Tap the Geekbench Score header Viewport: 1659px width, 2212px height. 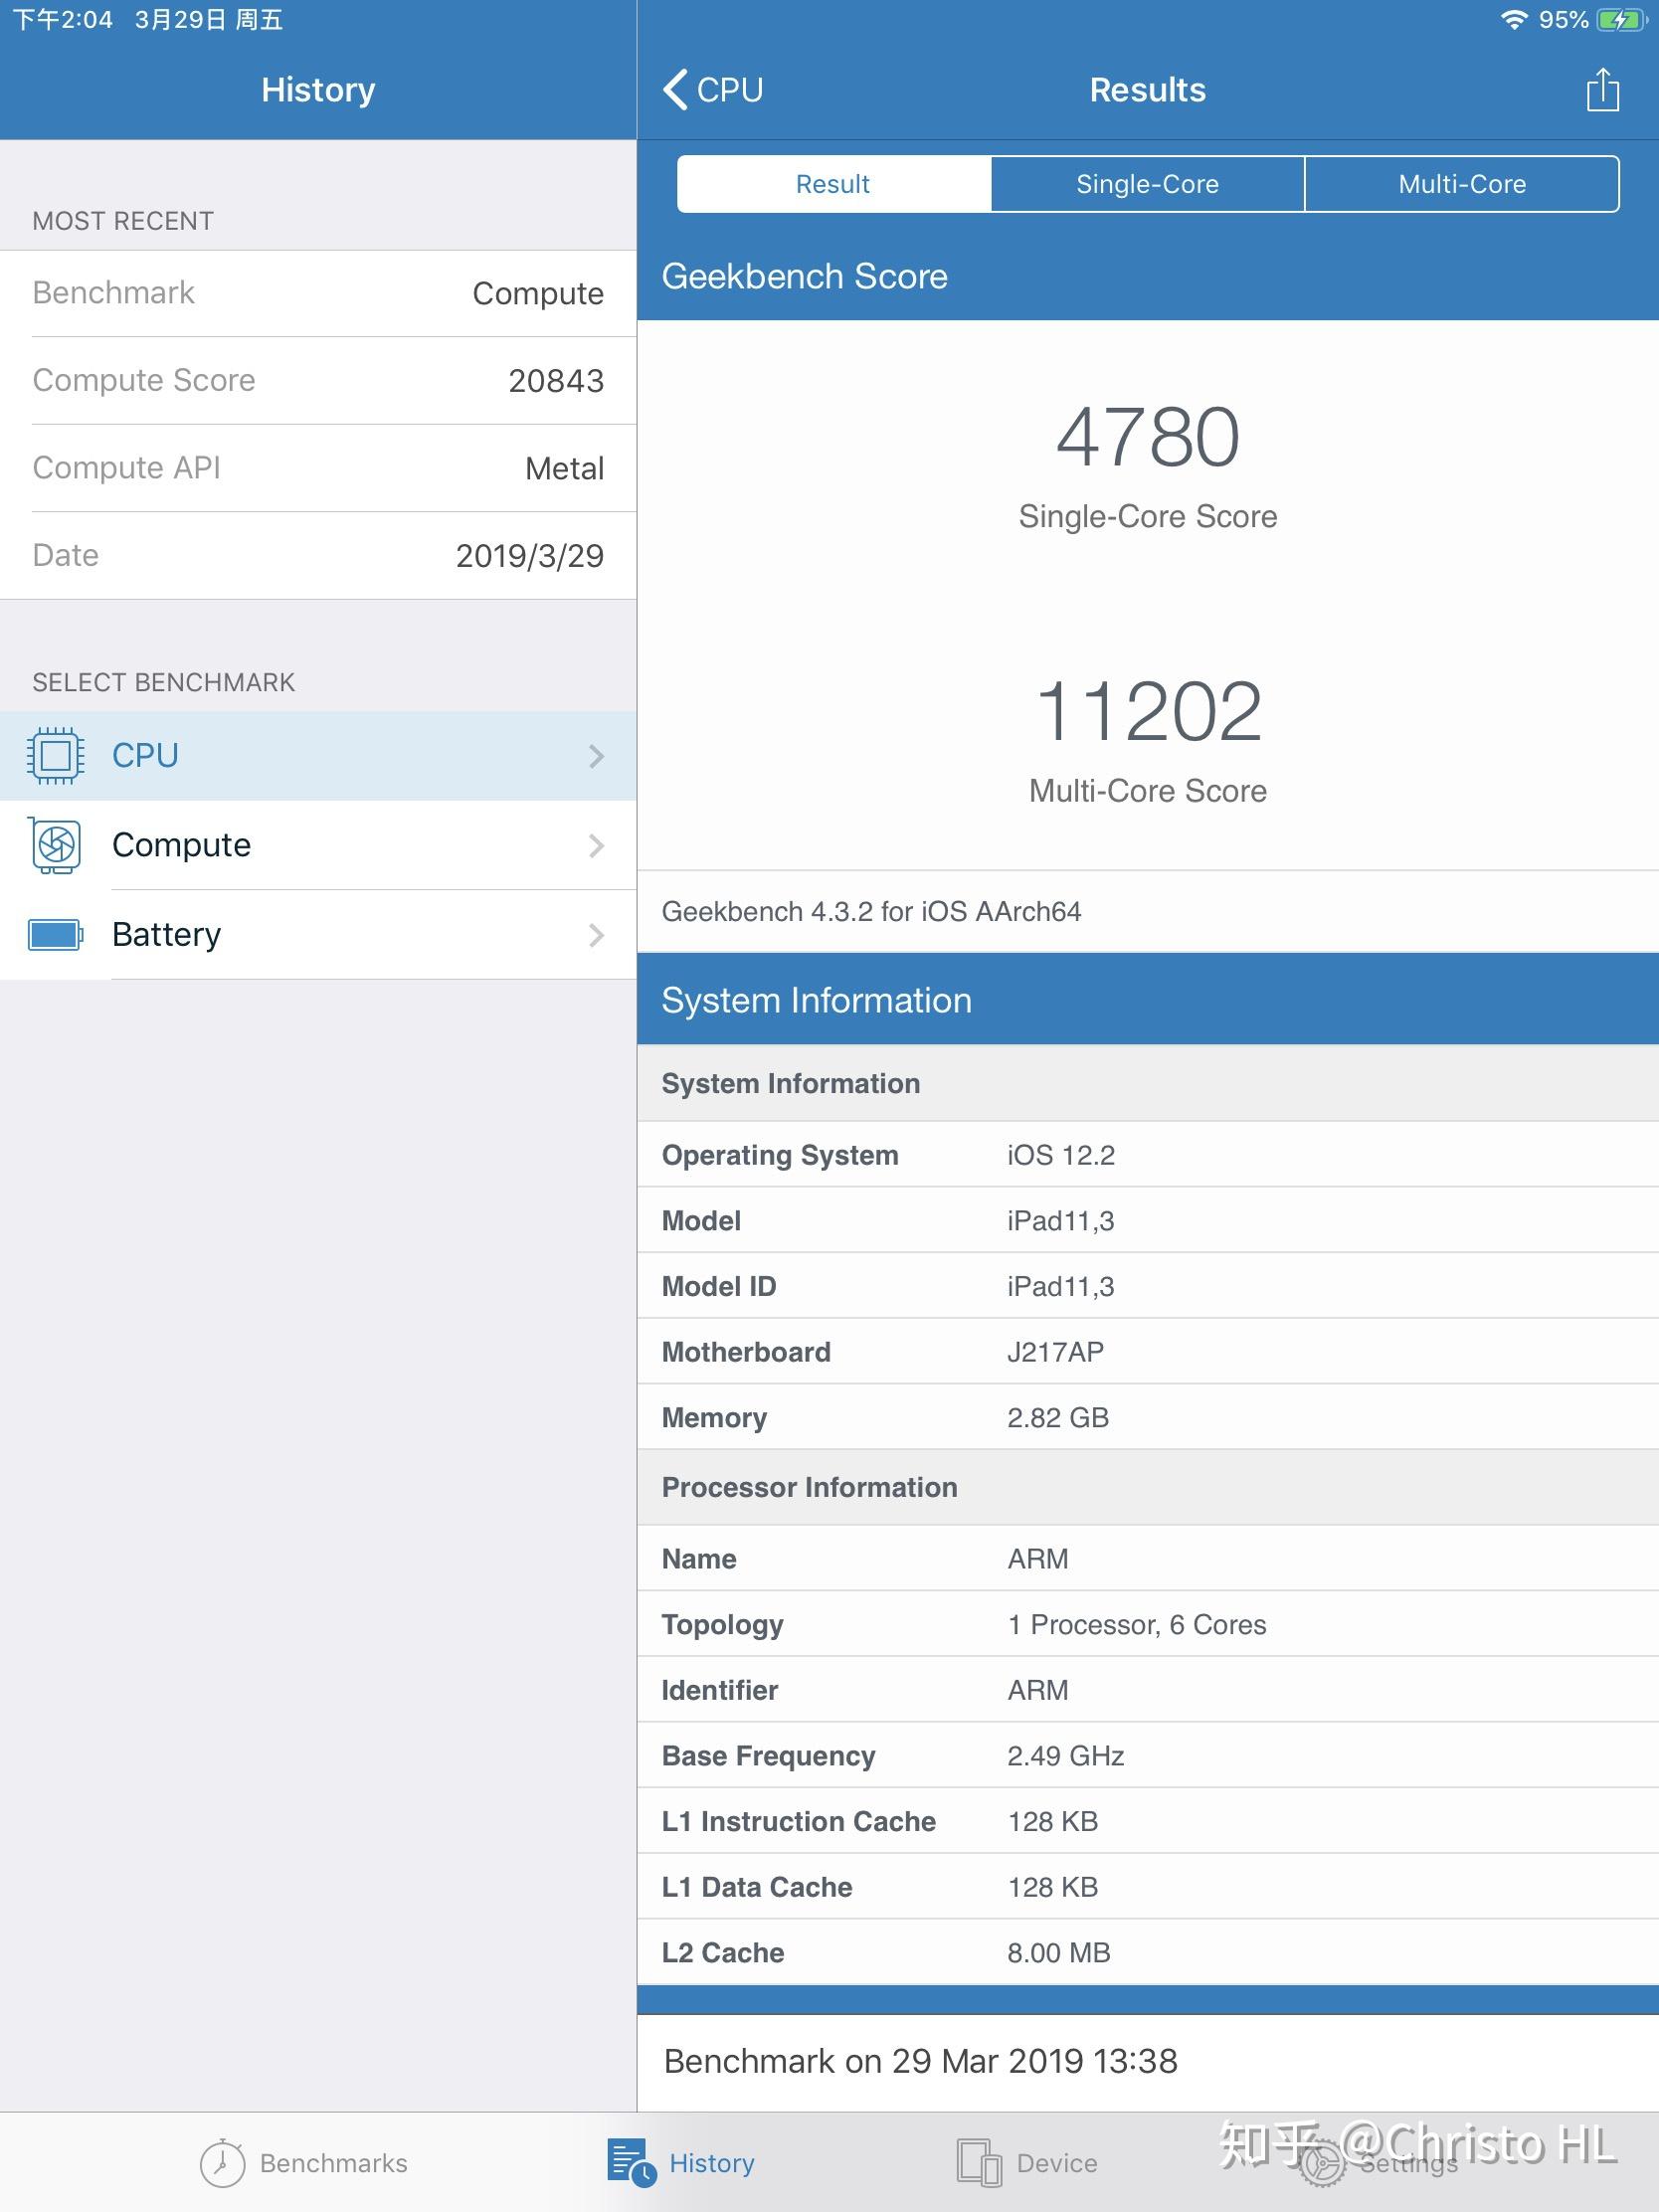805,276
